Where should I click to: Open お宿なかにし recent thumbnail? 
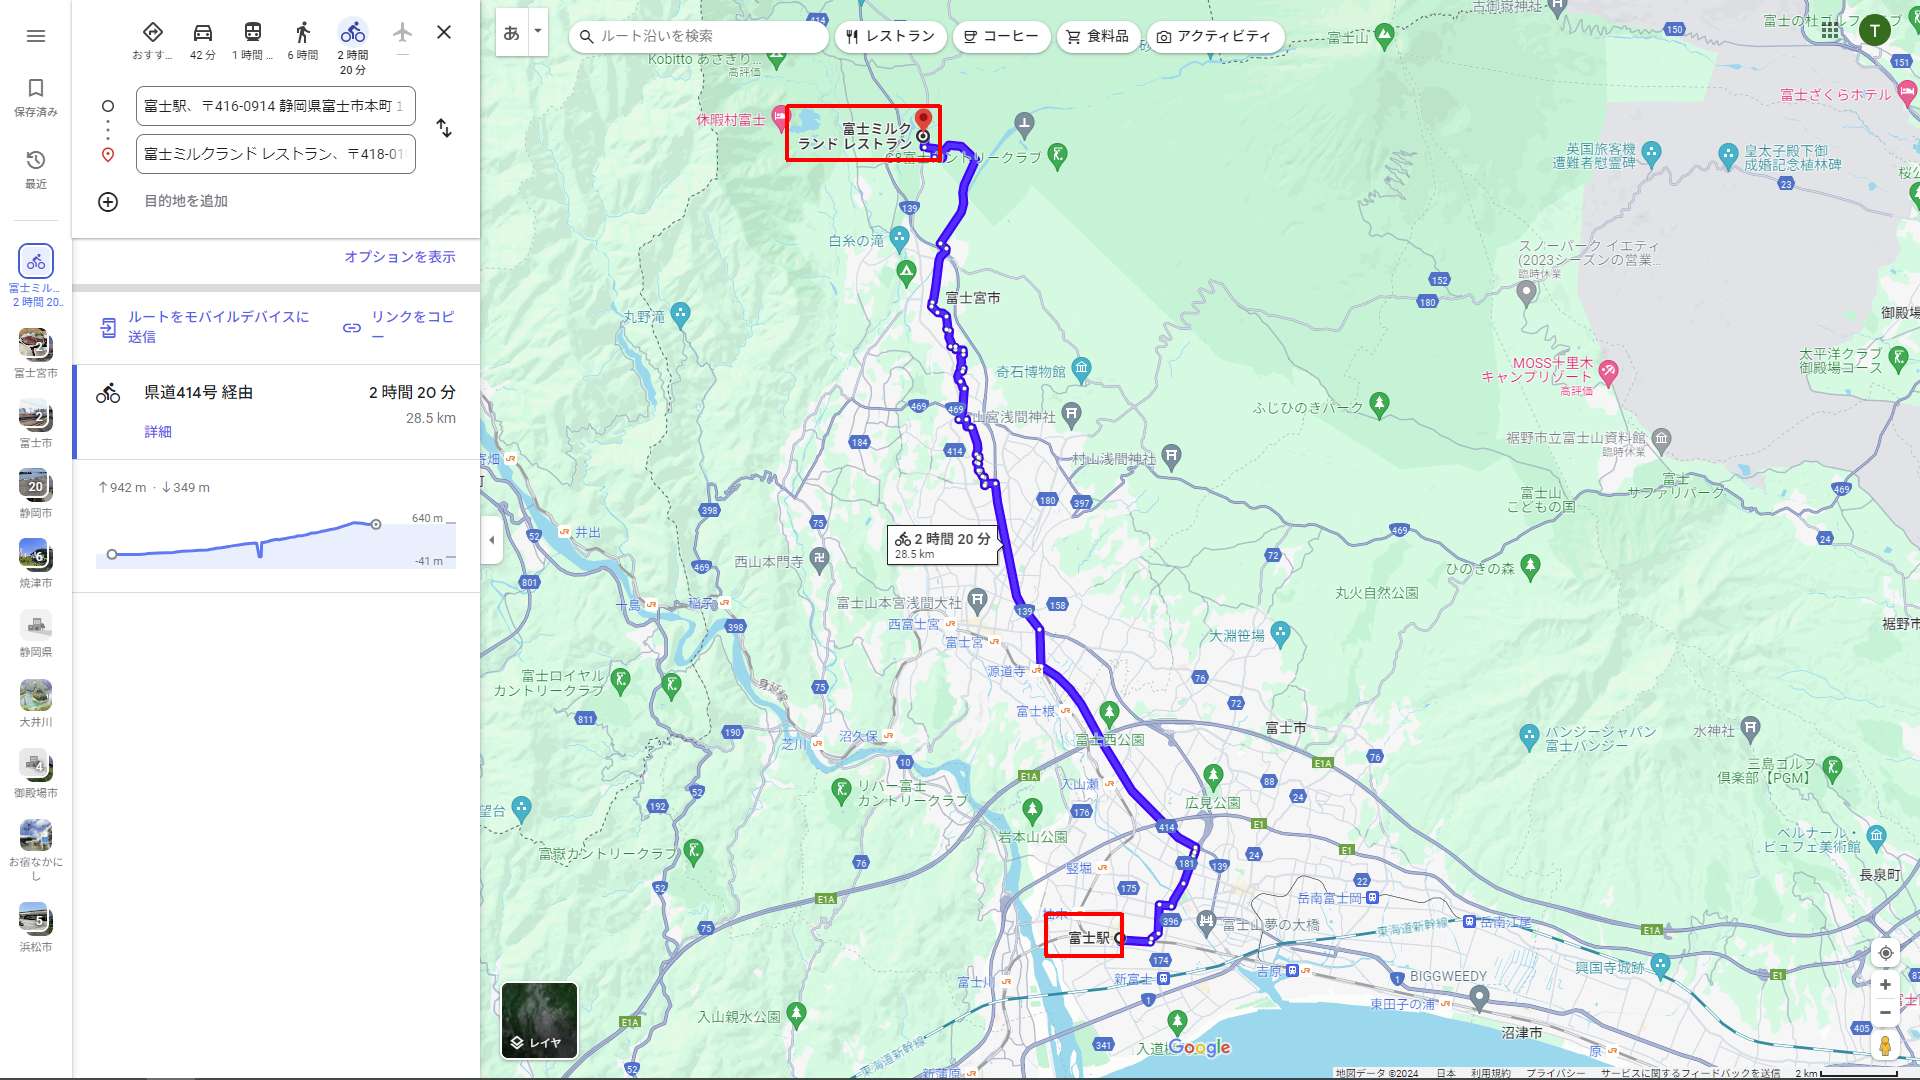coord(36,850)
